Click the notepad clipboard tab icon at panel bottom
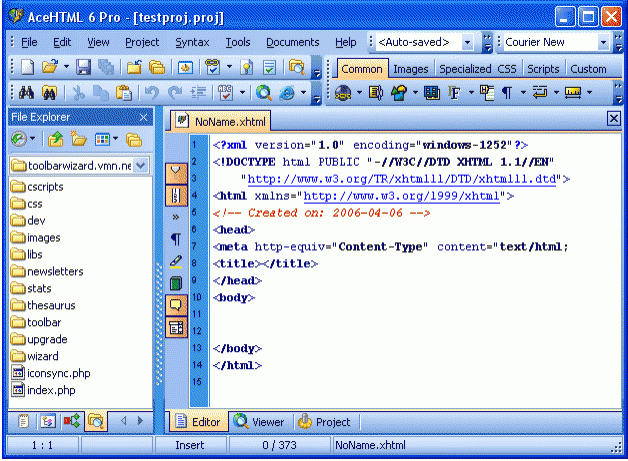Viewport: 628px width, 461px height. coord(23,421)
